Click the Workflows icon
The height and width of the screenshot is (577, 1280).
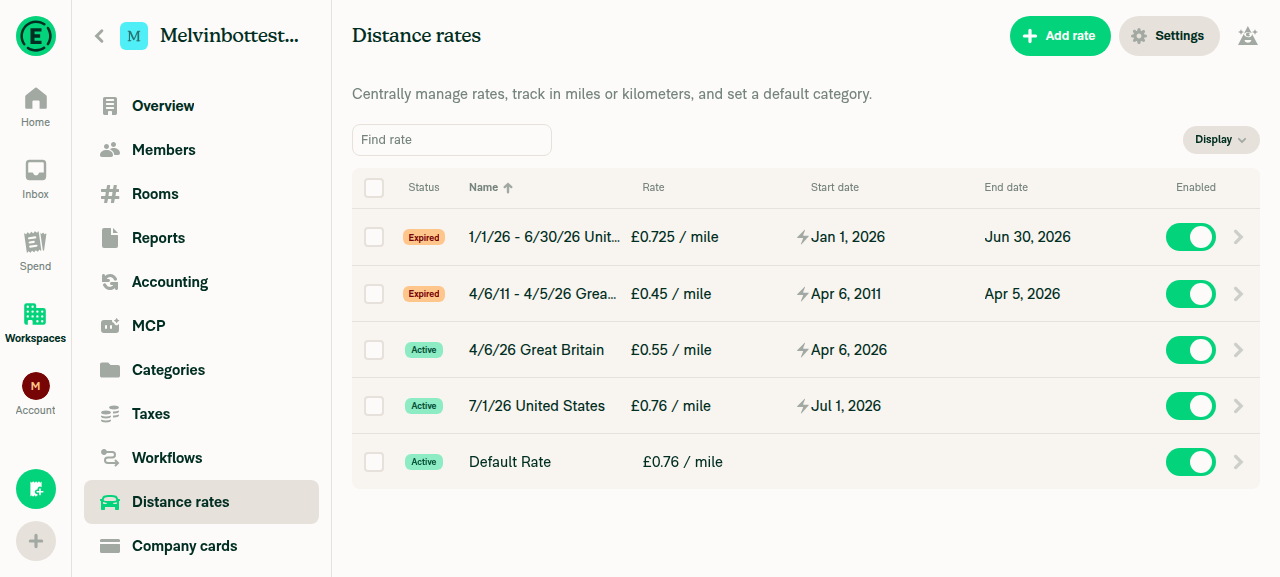110,458
